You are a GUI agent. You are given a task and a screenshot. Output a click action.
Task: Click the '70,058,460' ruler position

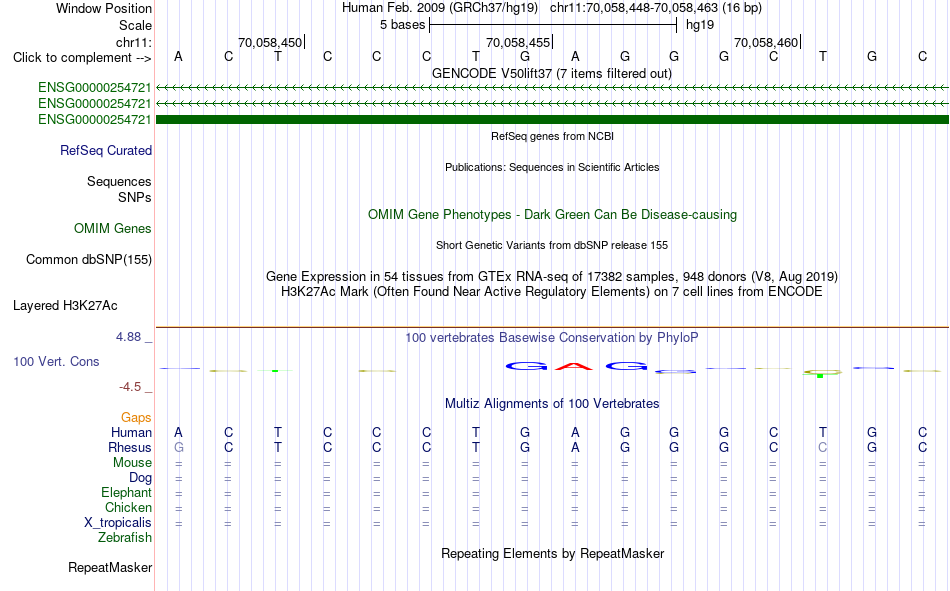[x=766, y=42]
